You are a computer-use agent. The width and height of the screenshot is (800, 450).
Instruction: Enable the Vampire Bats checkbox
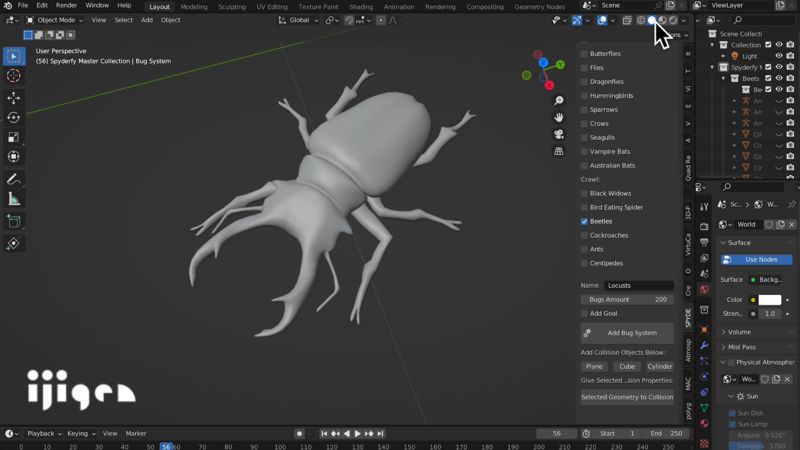tap(584, 152)
